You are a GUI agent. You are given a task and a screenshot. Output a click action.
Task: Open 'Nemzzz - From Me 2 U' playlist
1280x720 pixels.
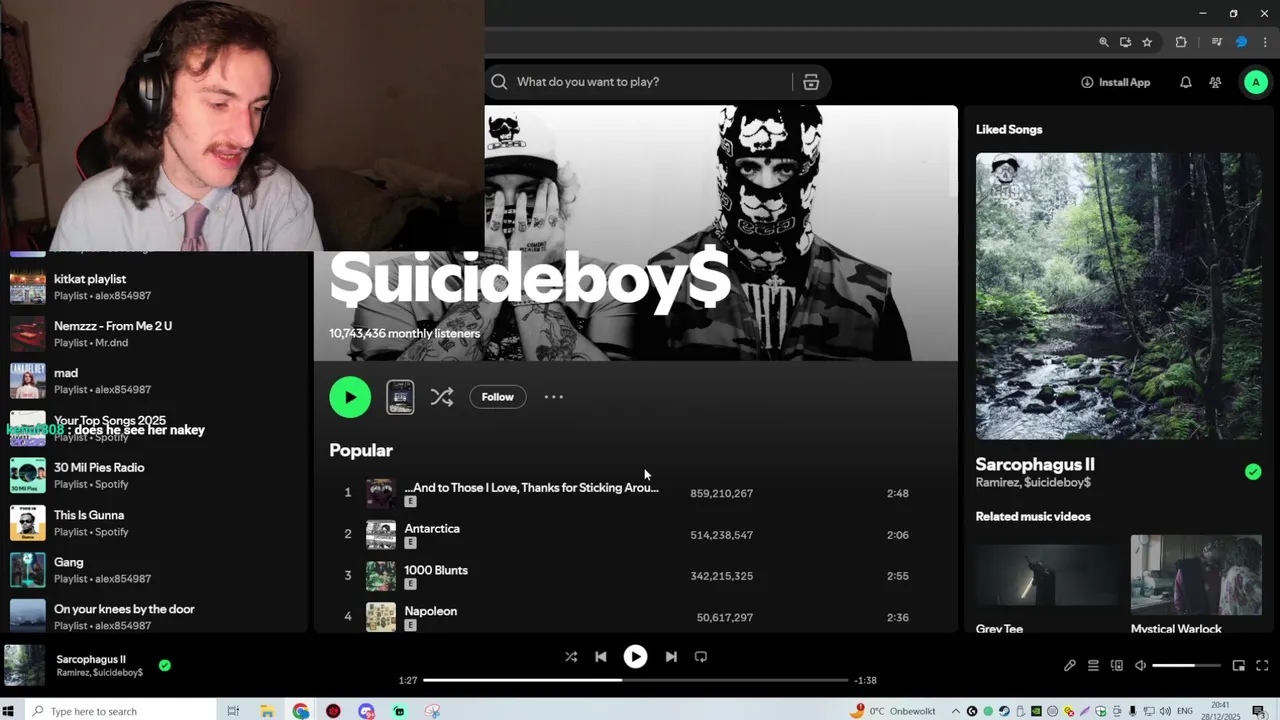pos(160,334)
